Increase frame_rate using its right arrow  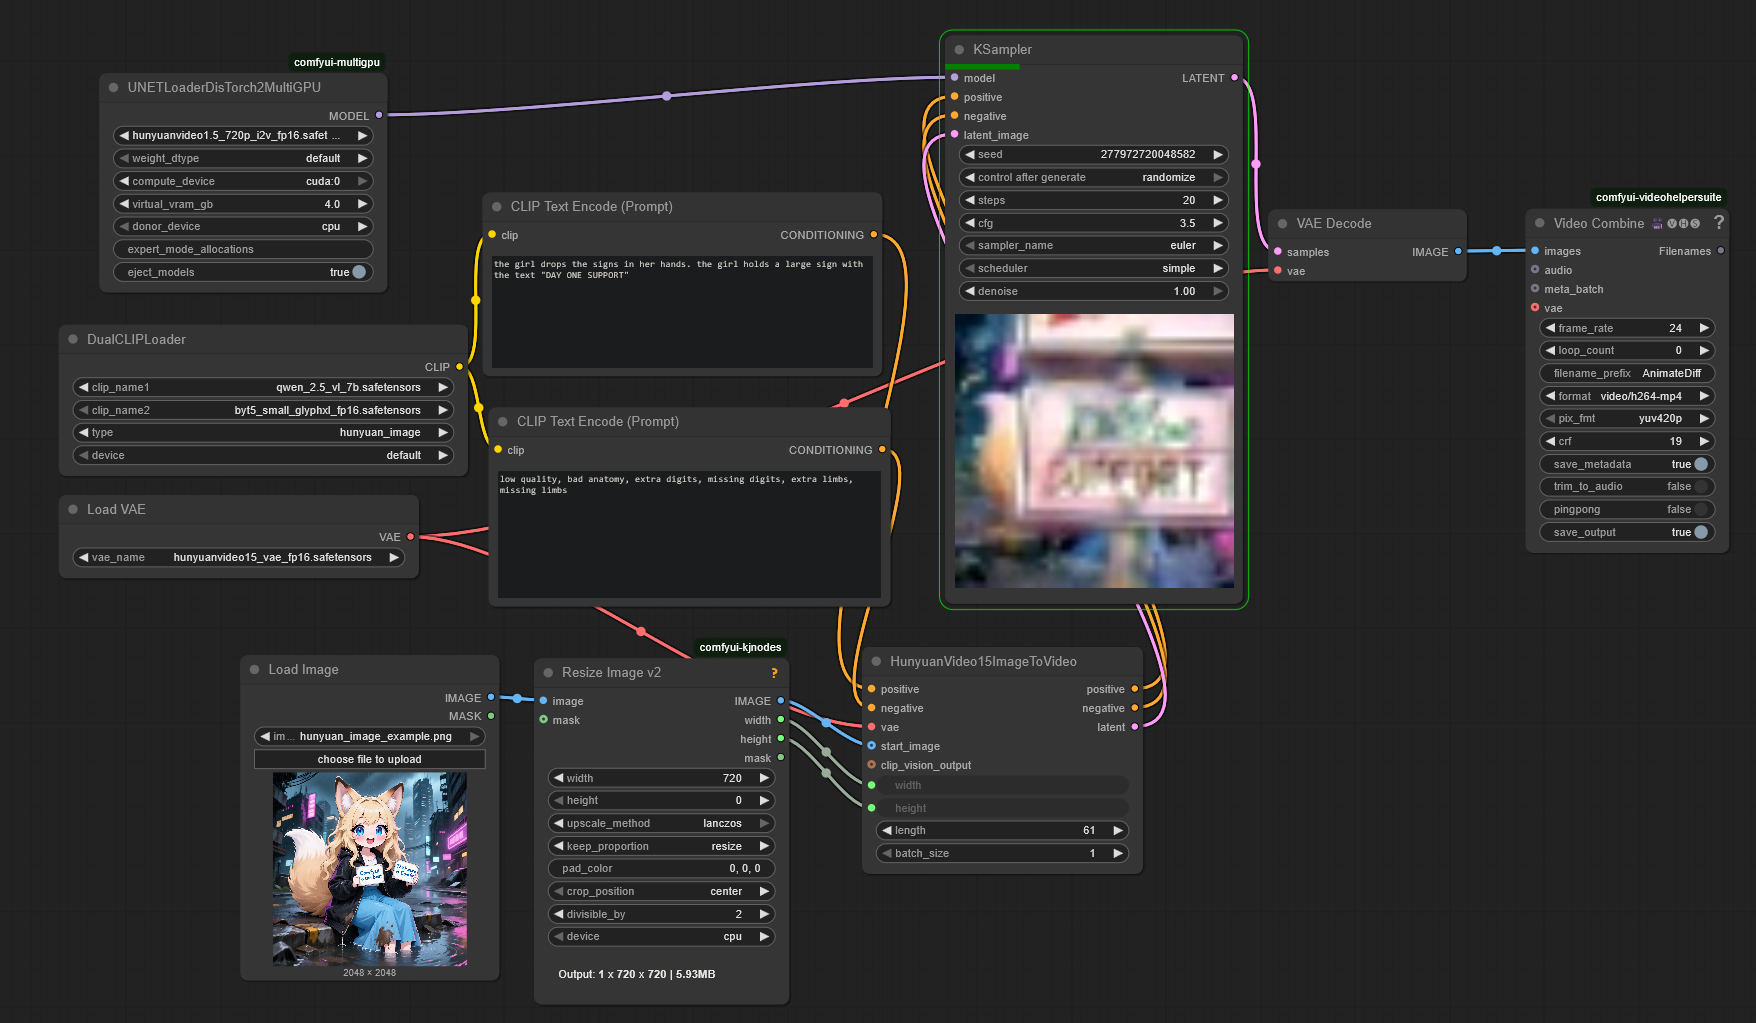pyautogui.click(x=1704, y=328)
